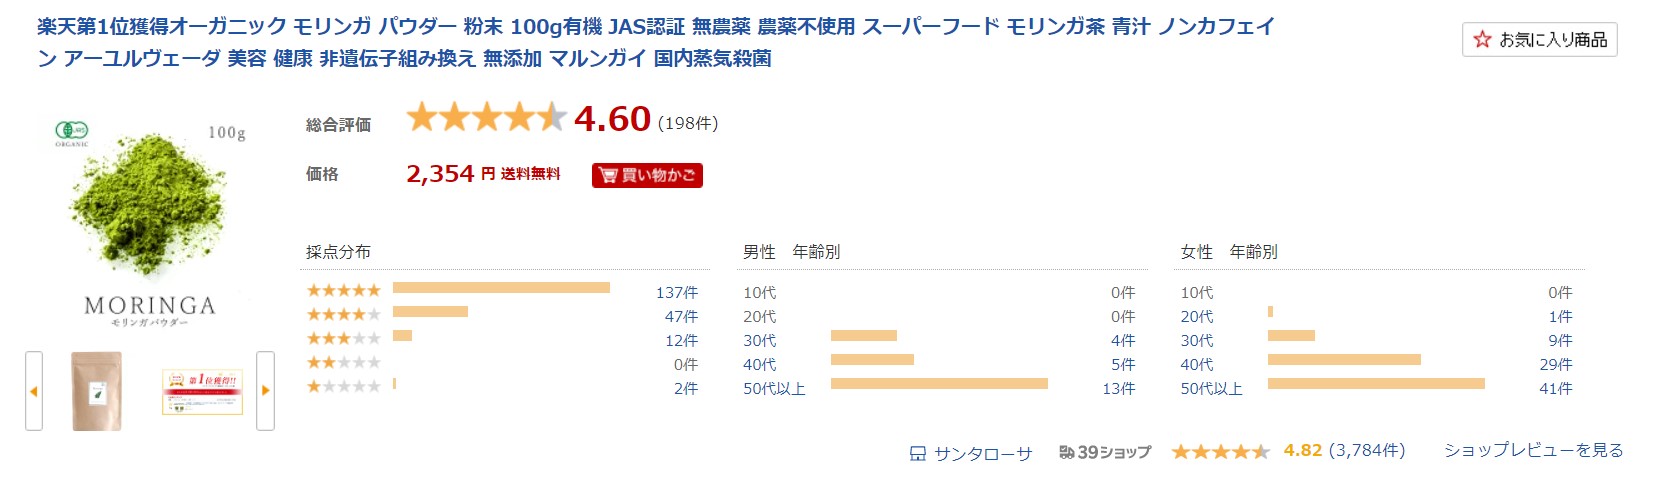This screenshot has height=492, width=1667.
Task: Filter reviews by one-star rating row
Action: point(502,387)
